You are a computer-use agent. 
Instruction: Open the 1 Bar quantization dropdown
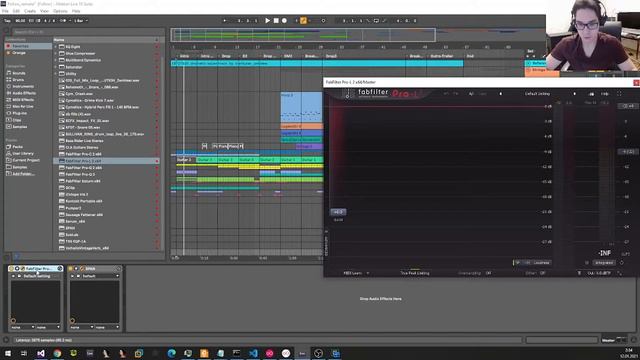tap(80, 20)
